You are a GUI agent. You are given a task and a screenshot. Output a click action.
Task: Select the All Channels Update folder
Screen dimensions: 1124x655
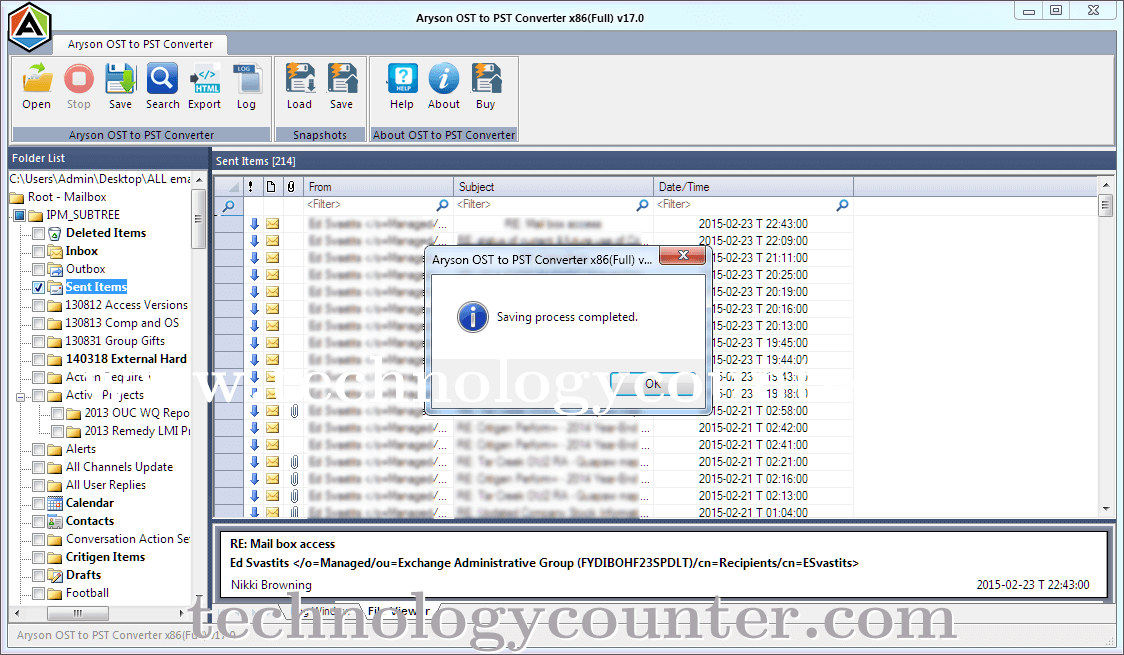click(119, 467)
